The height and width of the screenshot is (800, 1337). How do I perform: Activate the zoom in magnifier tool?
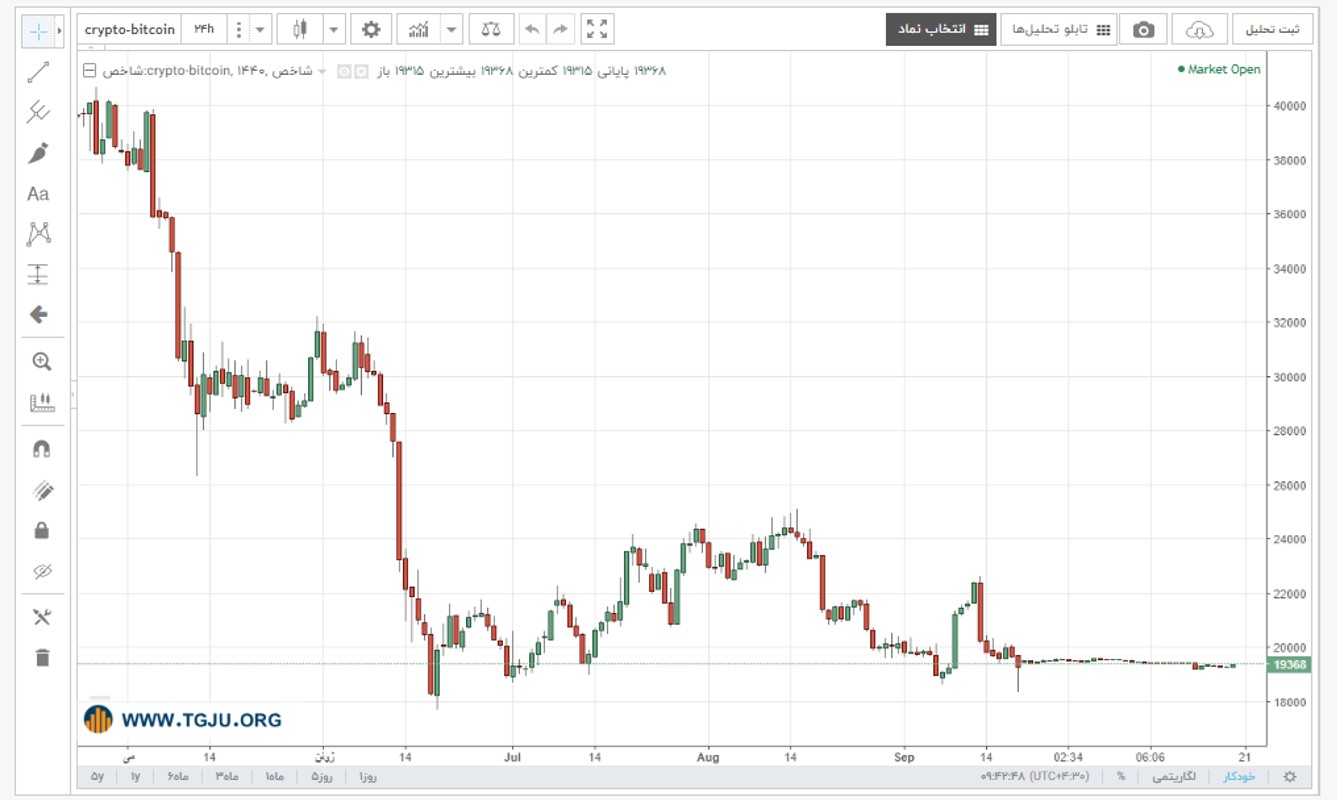click(41, 362)
